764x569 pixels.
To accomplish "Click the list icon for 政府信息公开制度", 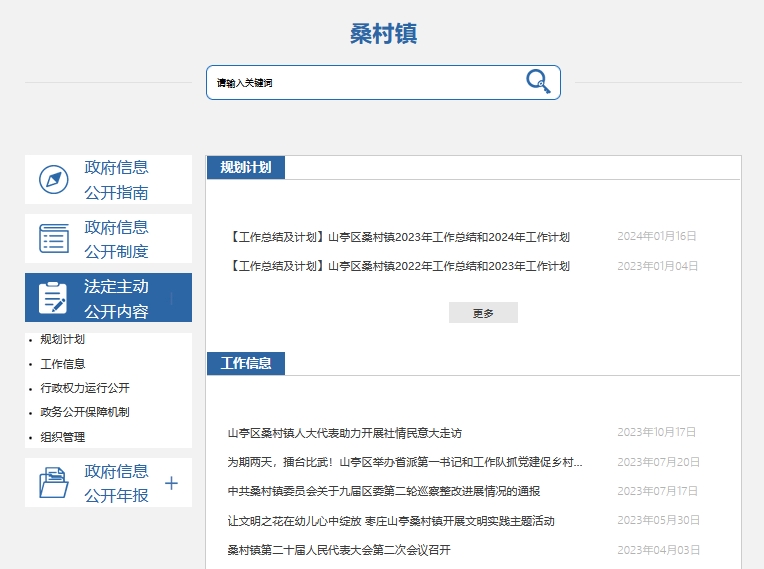I will tap(54, 238).
